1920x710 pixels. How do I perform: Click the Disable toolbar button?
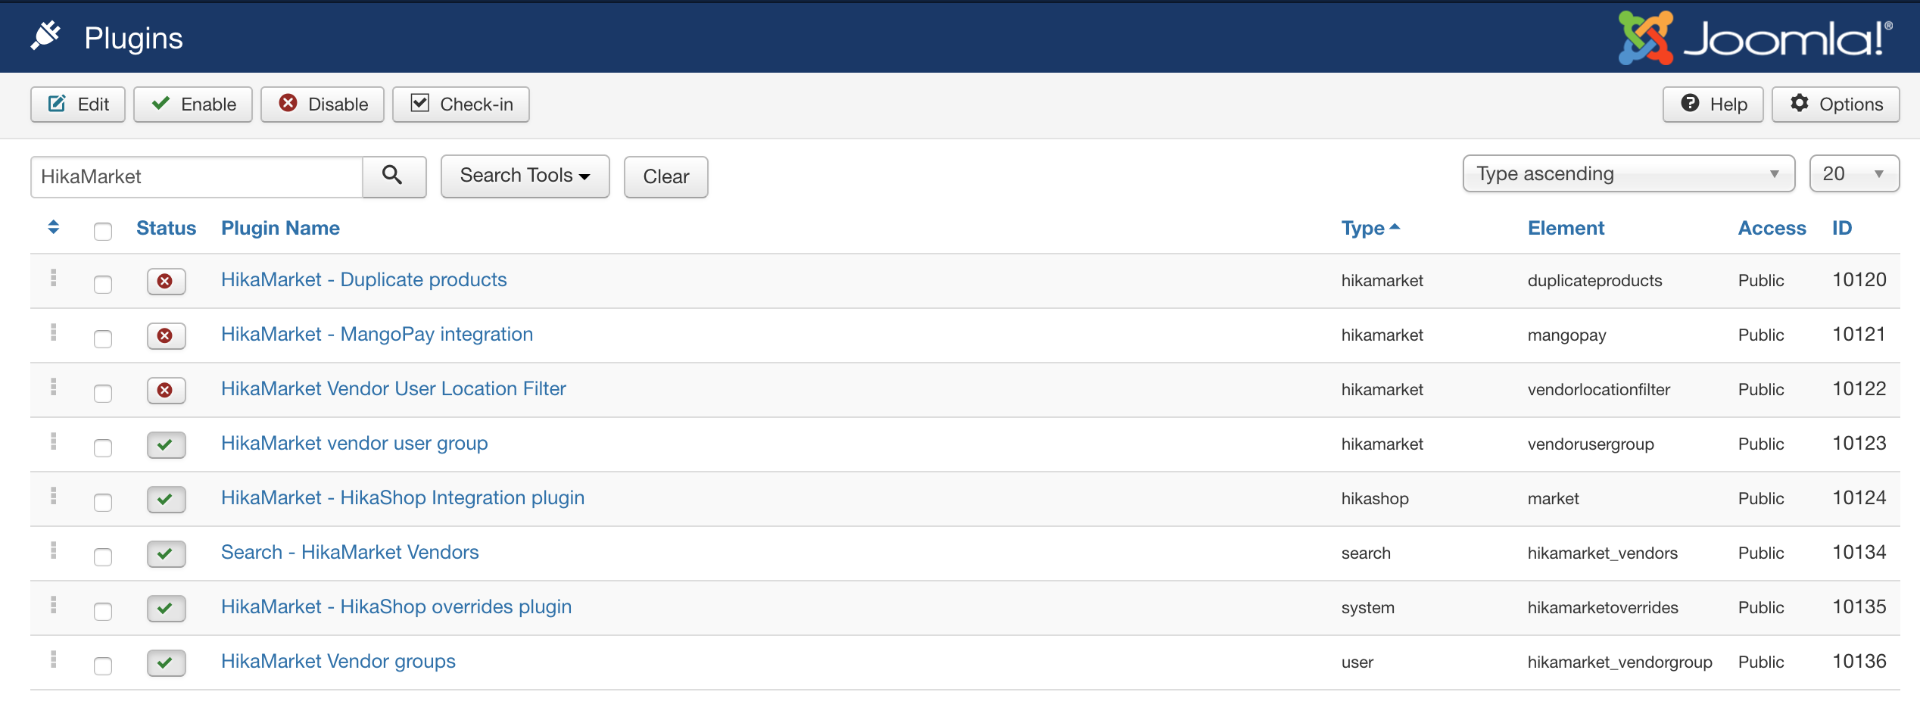coord(322,104)
